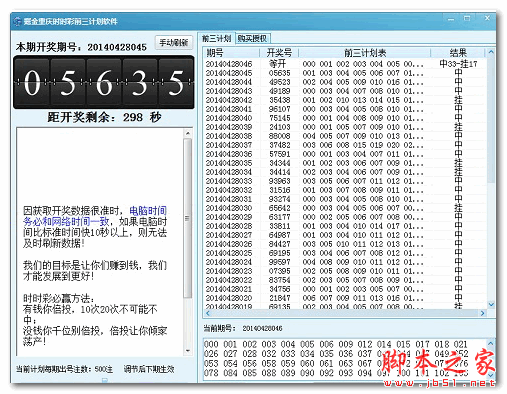Image resolution: width=507 pixels, height=394 pixels.
Task: Select row 20140428037 with 37482
Action: pos(345,145)
